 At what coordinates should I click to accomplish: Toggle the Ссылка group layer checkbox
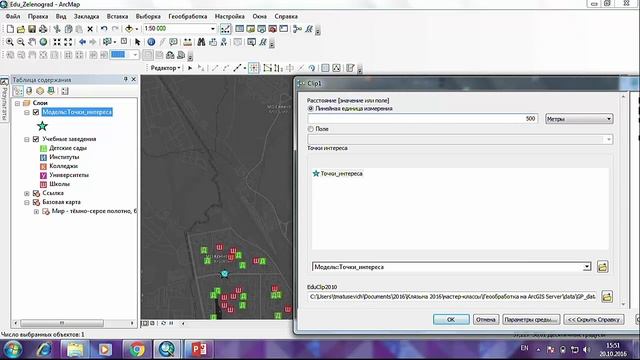click(x=36, y=193)
